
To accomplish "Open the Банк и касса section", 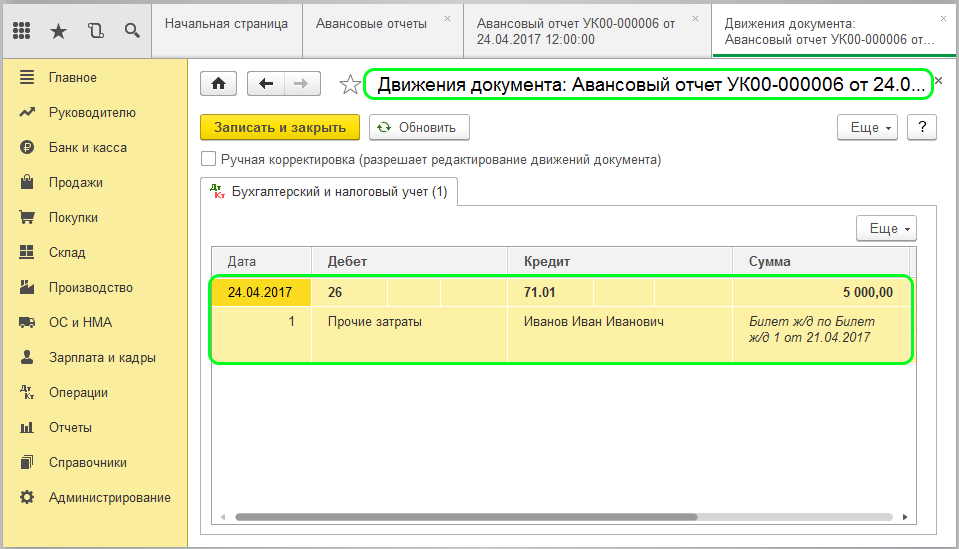I will 87,147.
